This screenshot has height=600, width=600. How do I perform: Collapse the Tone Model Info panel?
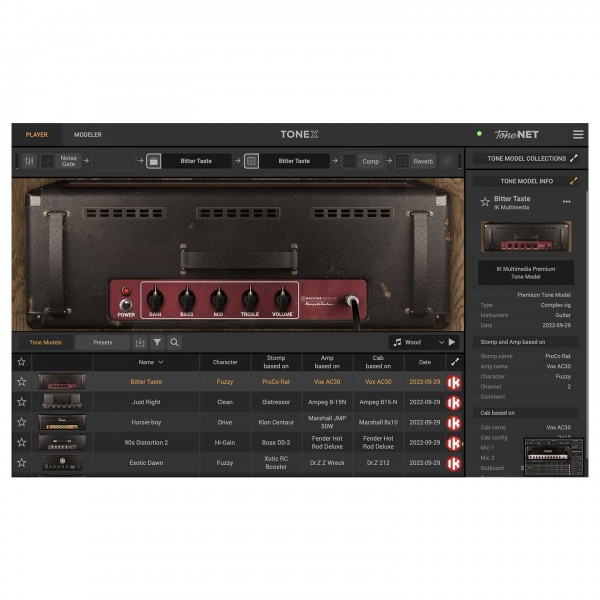[573, 181]
